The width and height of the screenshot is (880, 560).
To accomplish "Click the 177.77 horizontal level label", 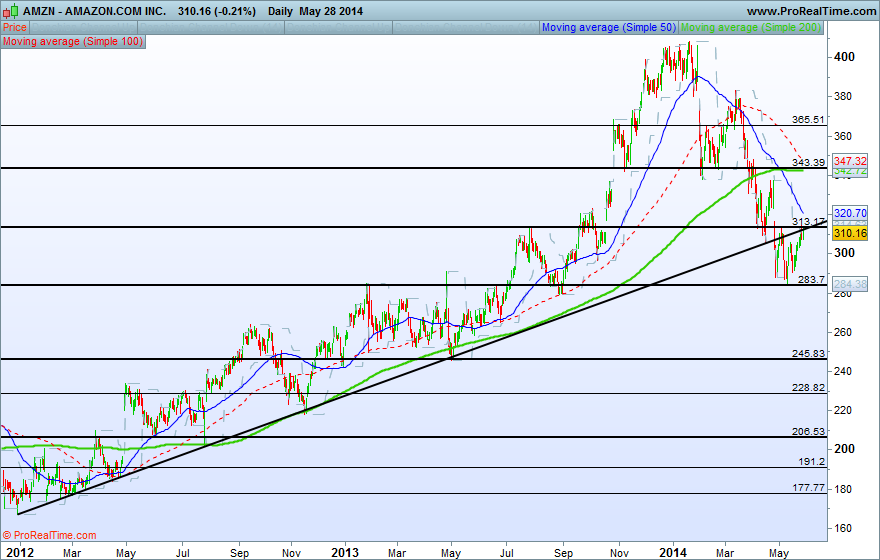I will (808, 488).
